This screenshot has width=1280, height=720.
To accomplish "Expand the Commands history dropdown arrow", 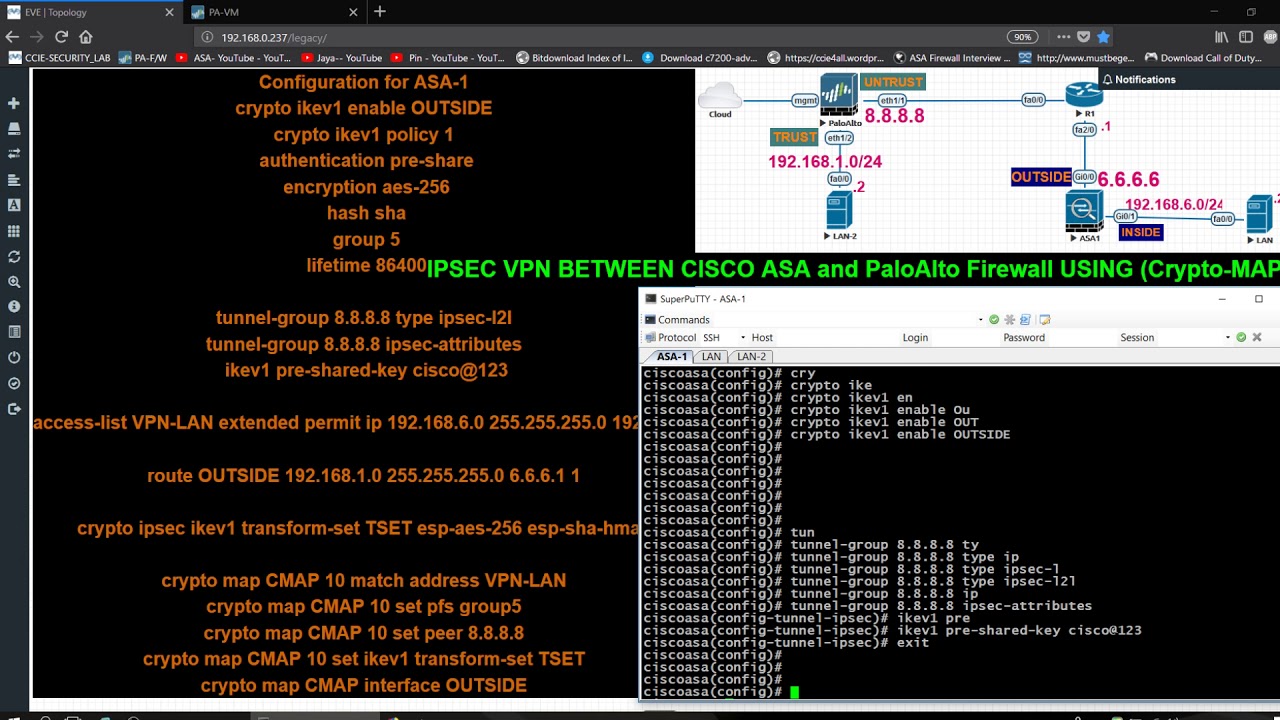I will pos(980,320).
